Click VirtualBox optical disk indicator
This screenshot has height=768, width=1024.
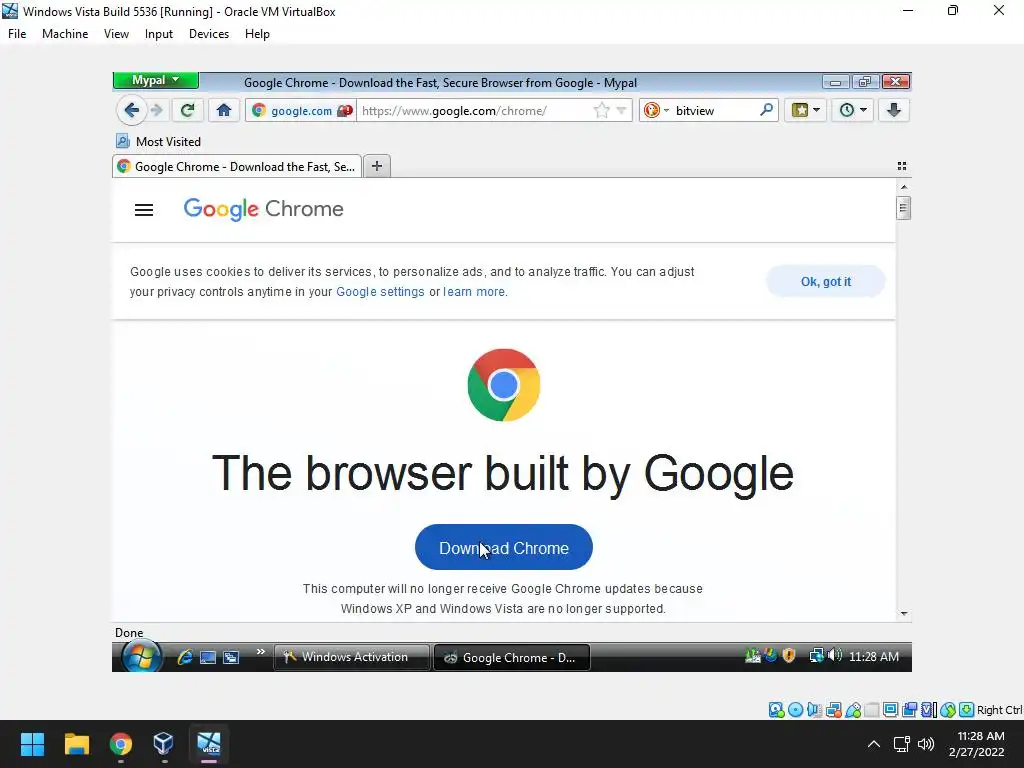(795, 710)
